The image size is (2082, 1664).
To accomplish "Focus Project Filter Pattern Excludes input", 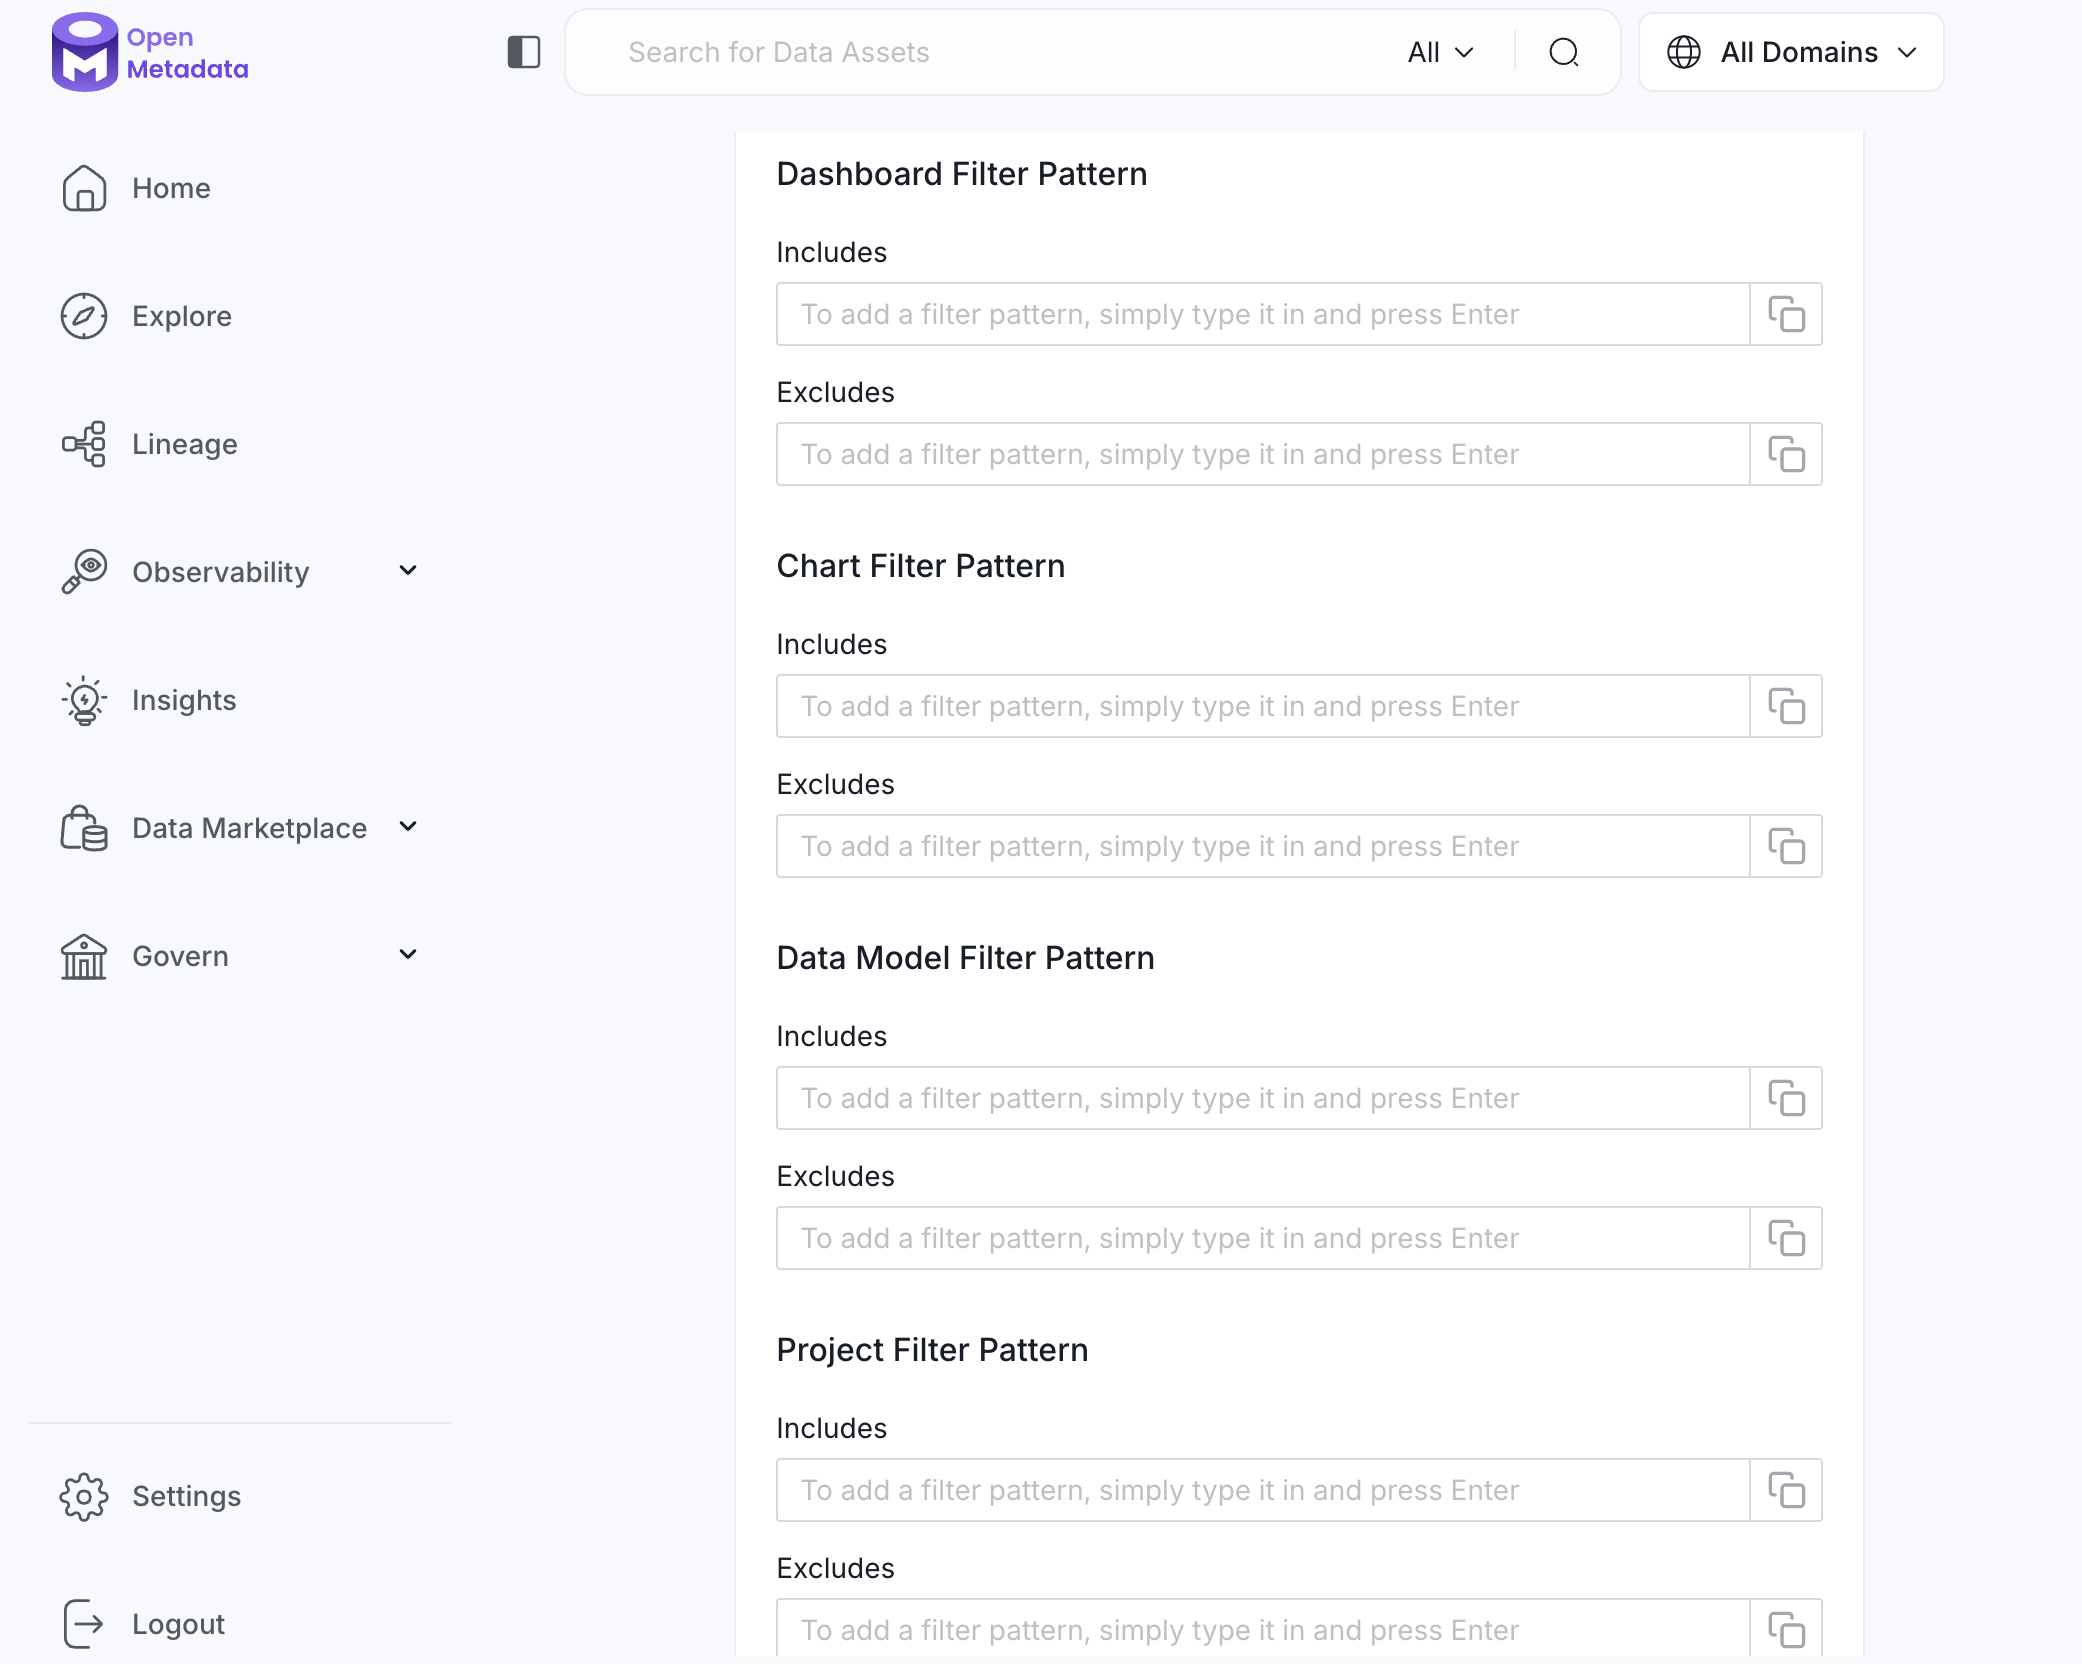I will [x=1263, y=1630].
